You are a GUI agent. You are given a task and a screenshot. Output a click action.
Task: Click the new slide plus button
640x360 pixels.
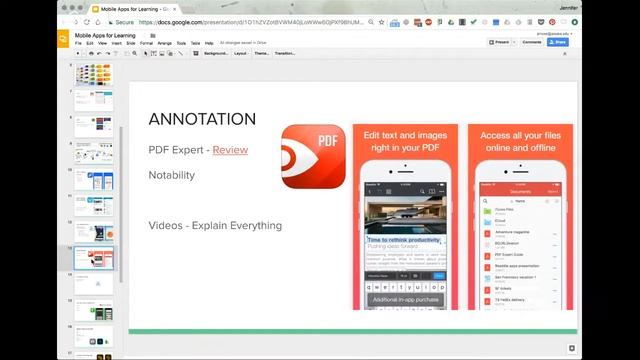(x=78, y=53)
